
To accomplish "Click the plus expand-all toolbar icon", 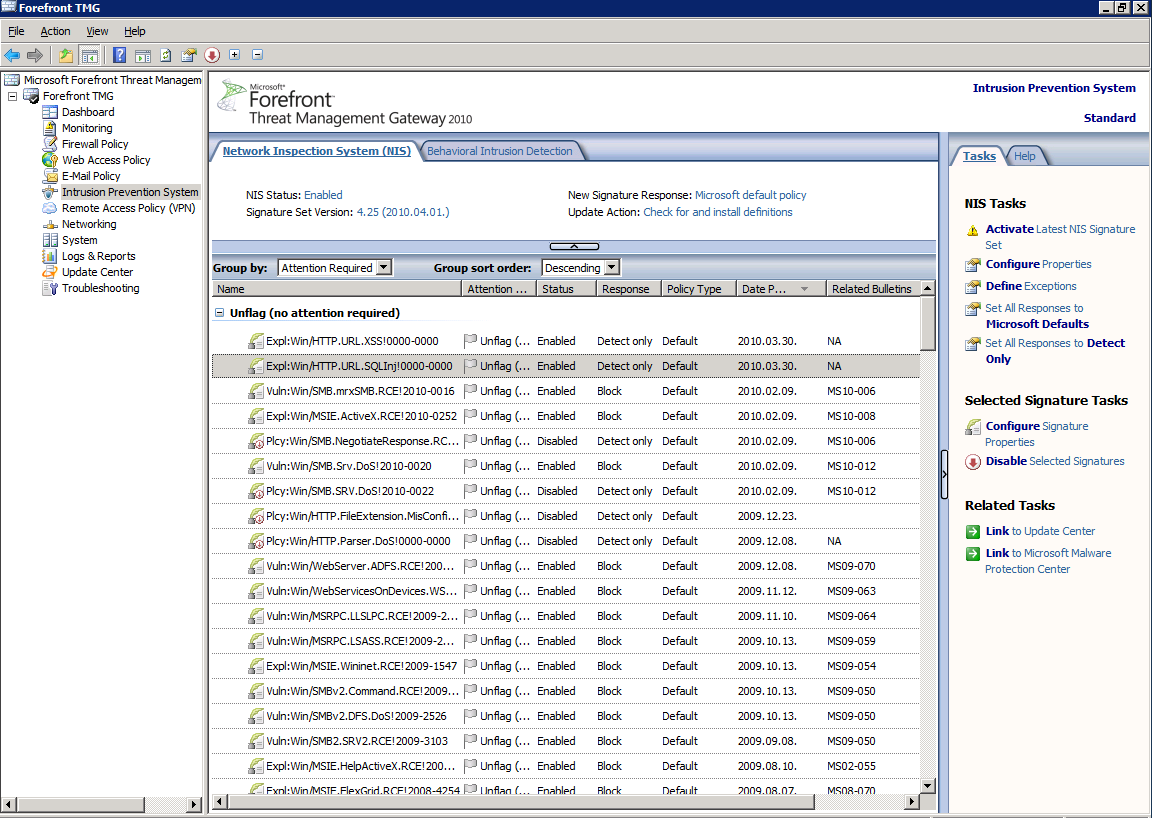I will [234, 54].
